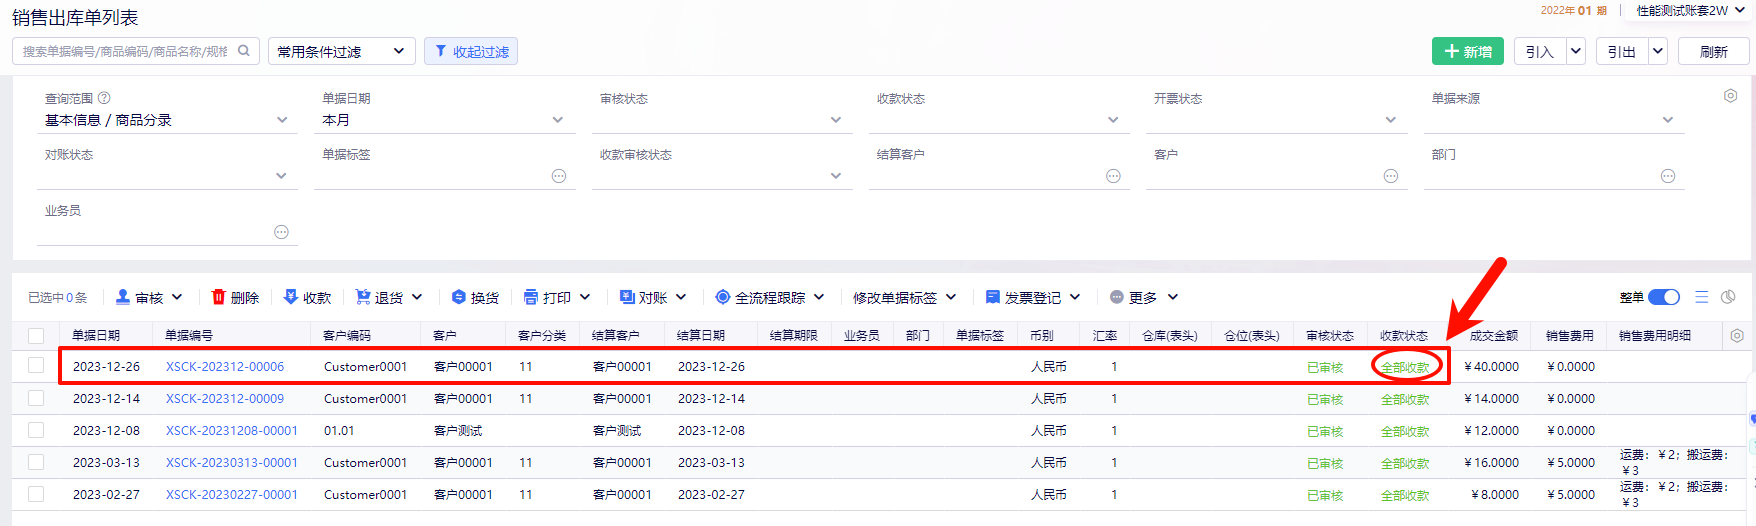Open the 客户 selector ellipsis icon

pyautogui.click(x=1390, y=176)
